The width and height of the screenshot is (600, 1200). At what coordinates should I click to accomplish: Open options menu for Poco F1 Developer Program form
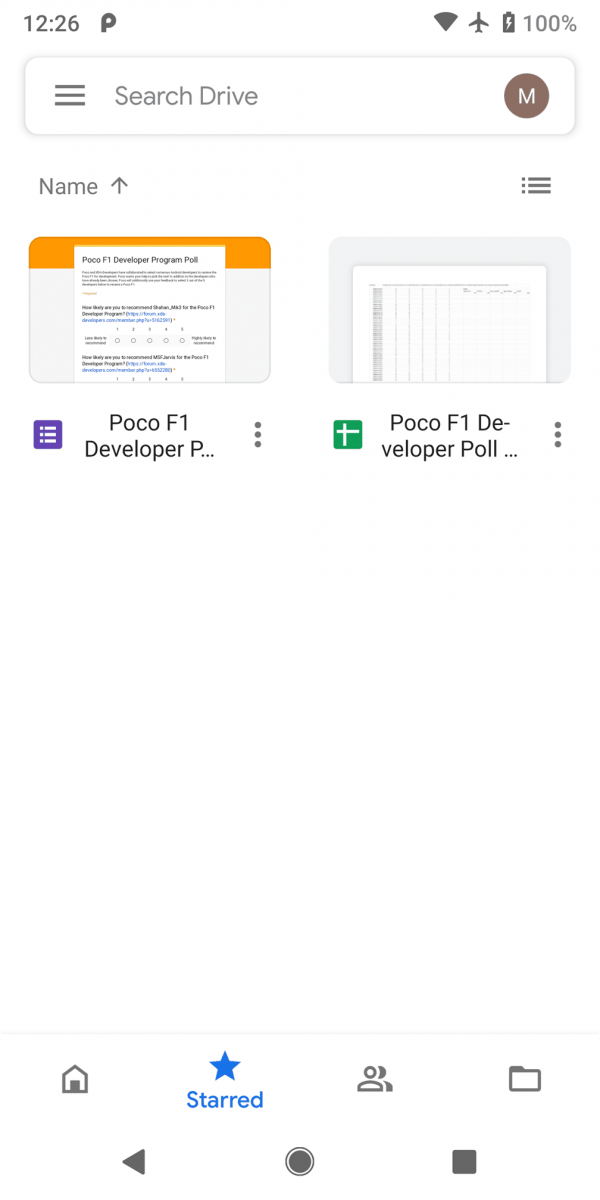pyautogui.click(x=257, y=434)
